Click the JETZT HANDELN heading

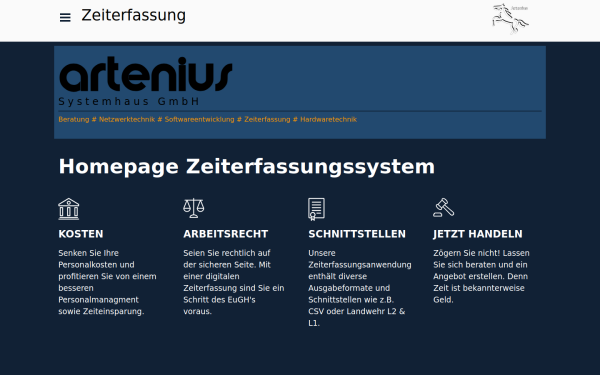tap(478, 234)
